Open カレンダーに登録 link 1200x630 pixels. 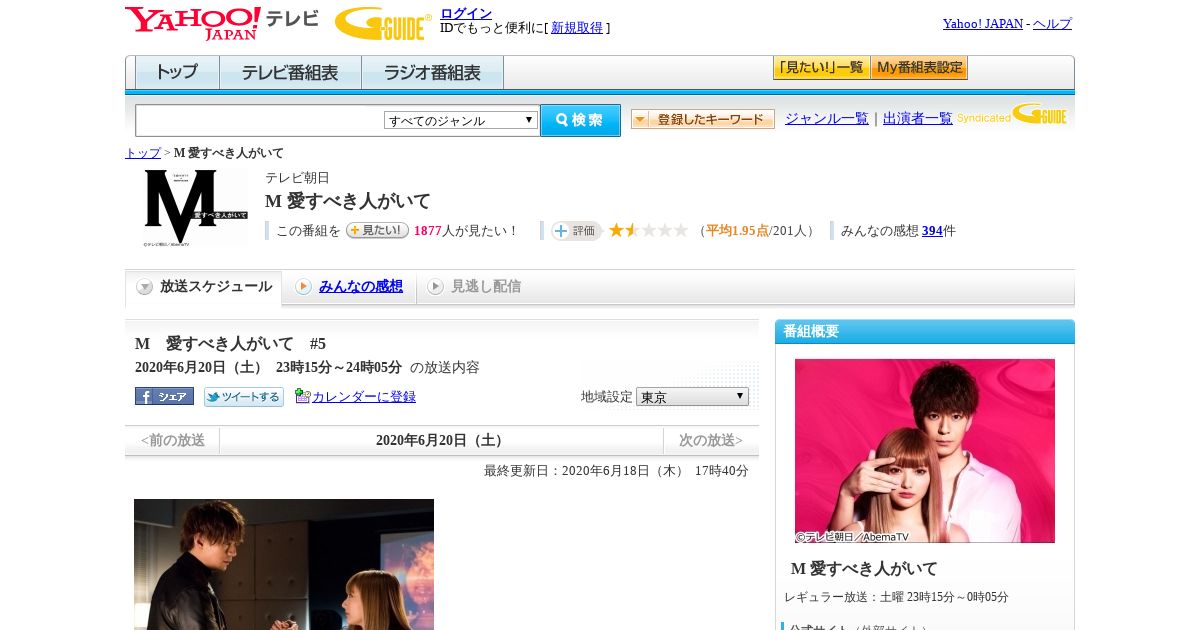coord(364,397)
